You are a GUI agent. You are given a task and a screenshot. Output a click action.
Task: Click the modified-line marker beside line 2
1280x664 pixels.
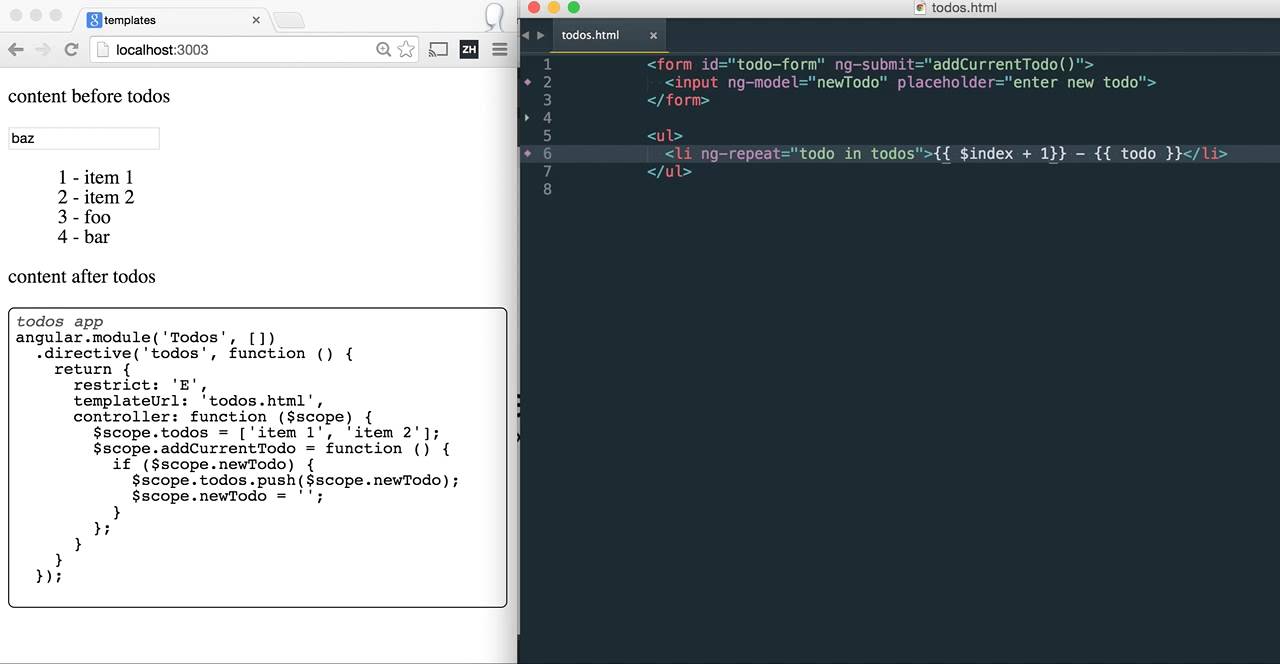527,82
